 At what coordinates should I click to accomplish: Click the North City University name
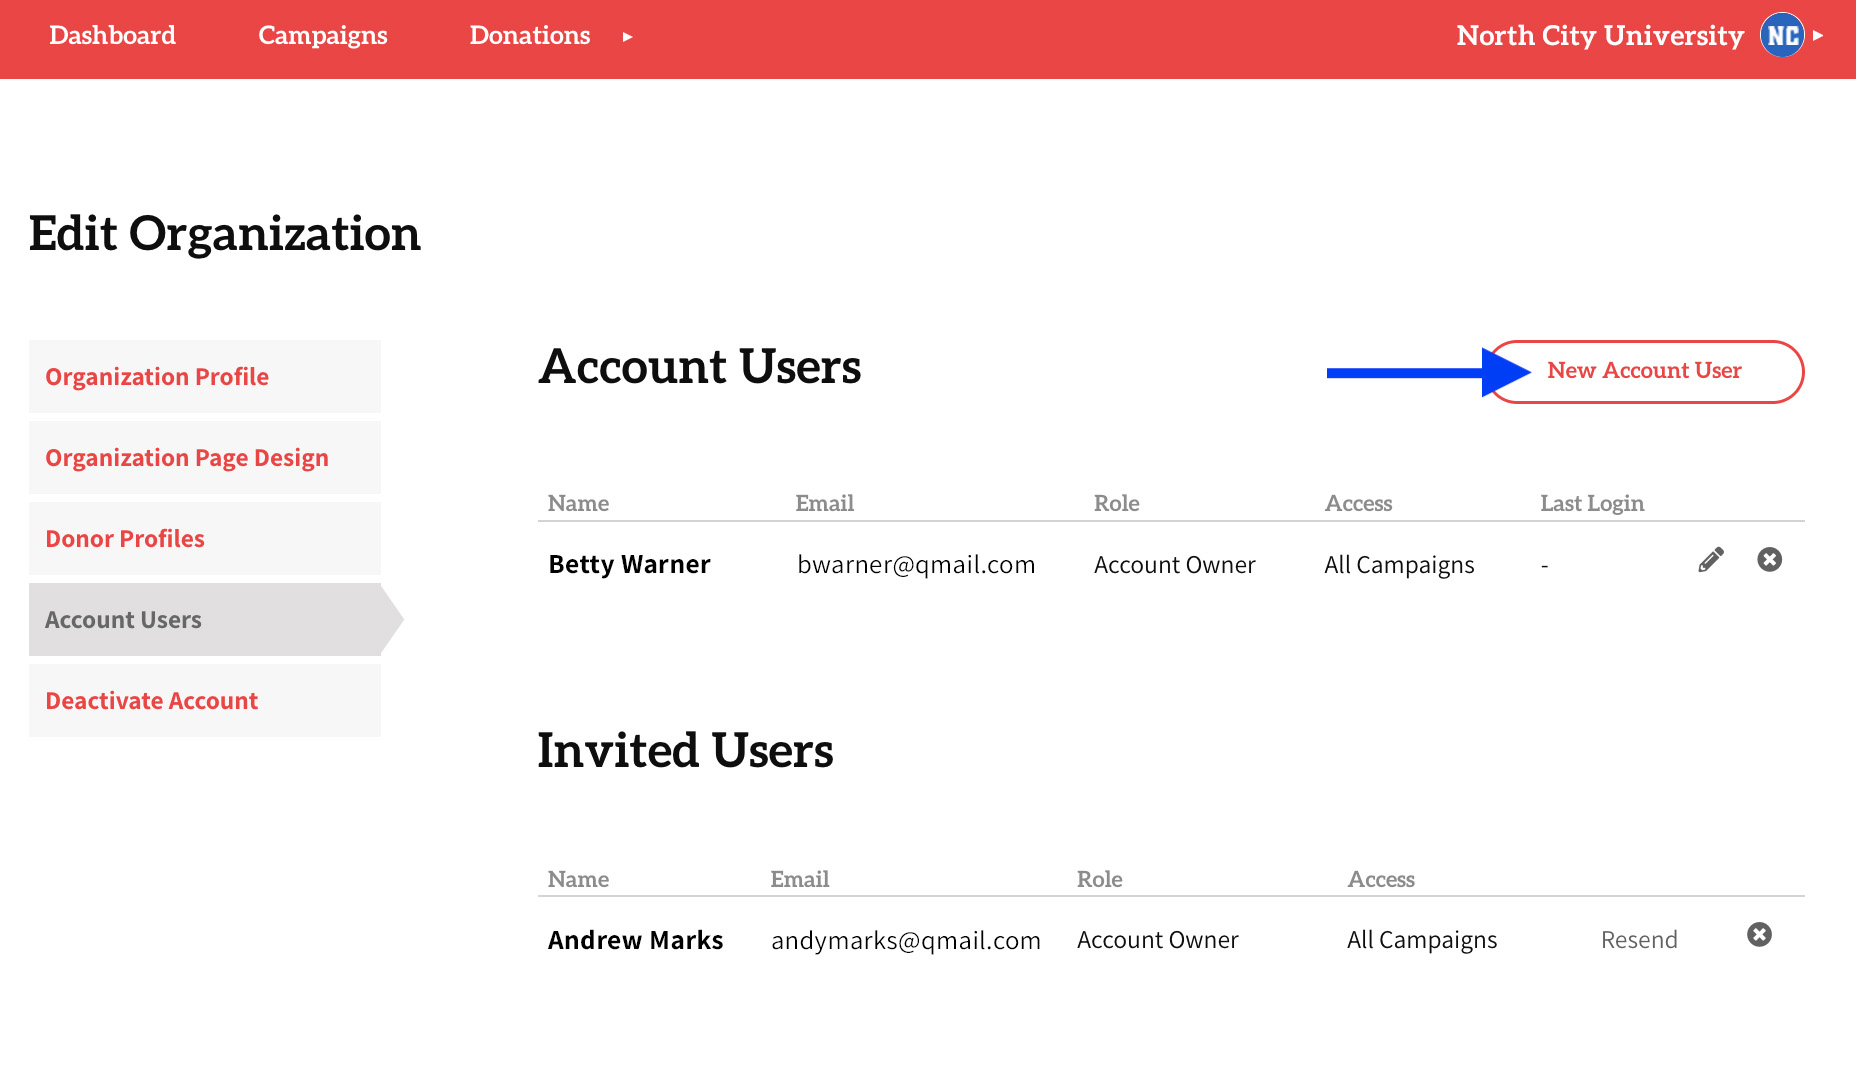click(1599, 36)
